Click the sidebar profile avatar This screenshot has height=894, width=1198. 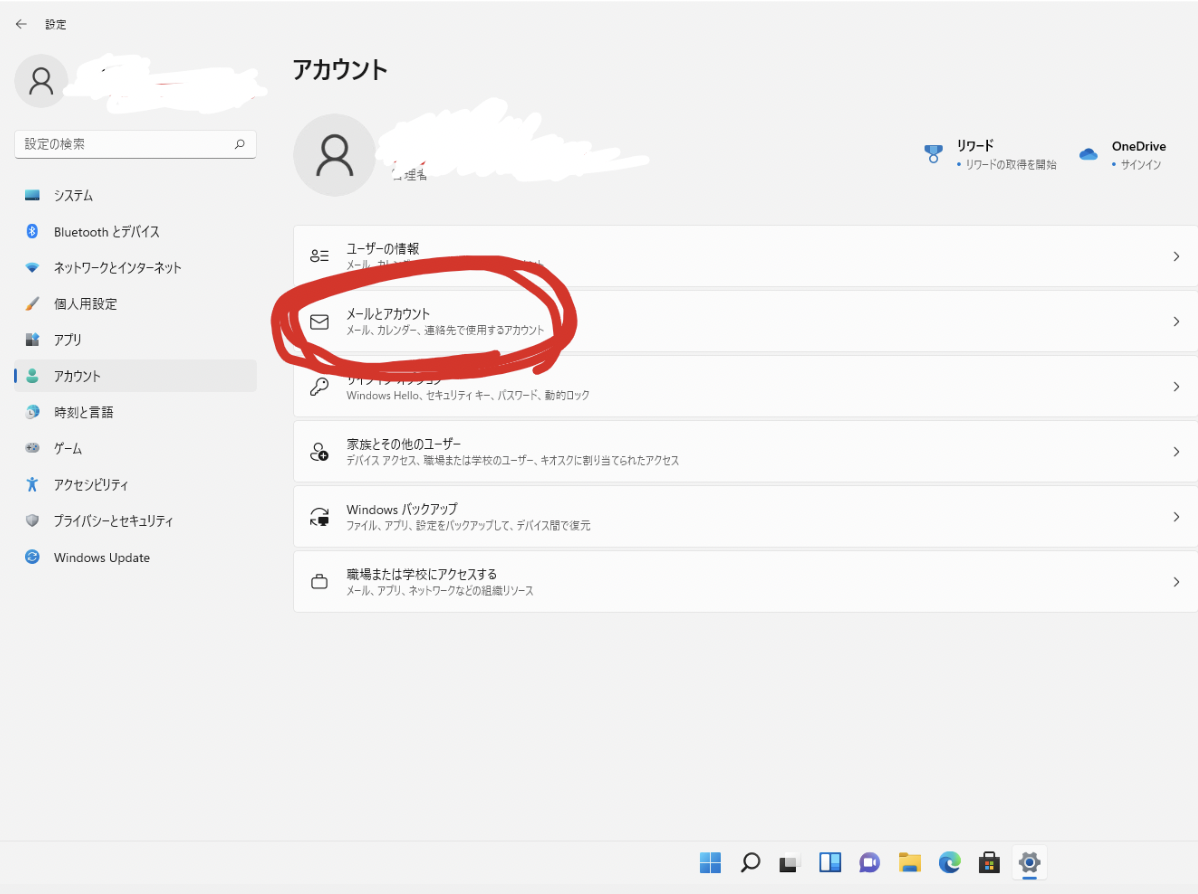[41, 81]
